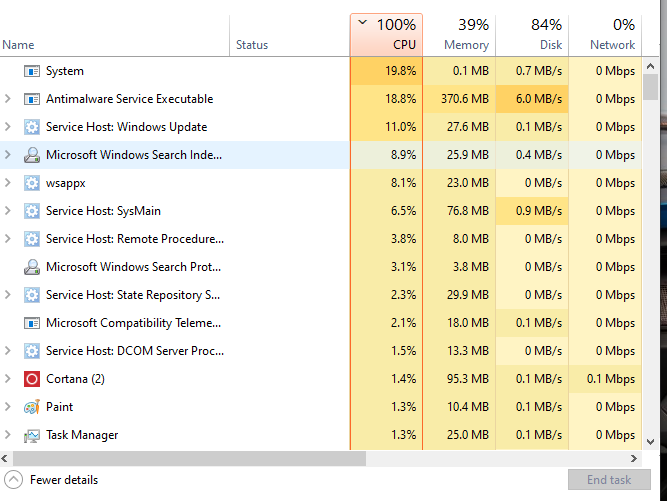Expand Service Host: Remote Procedure group
The height and width of the screenshot is (501, 667).
tap(8, 239)
